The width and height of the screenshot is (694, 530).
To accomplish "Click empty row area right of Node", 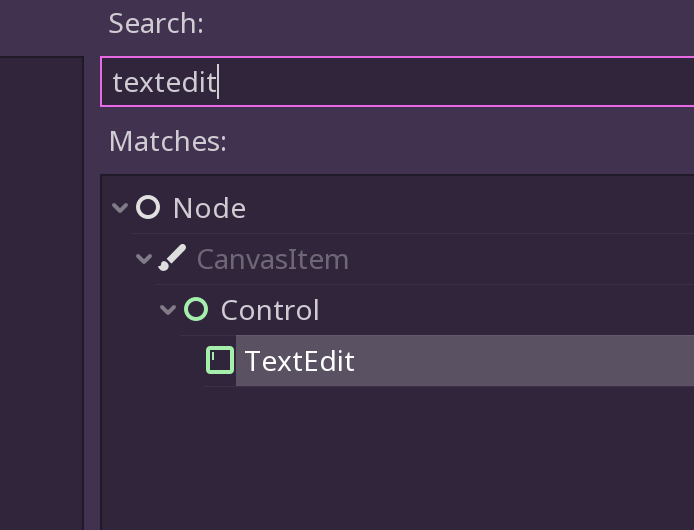I will 469,208.
